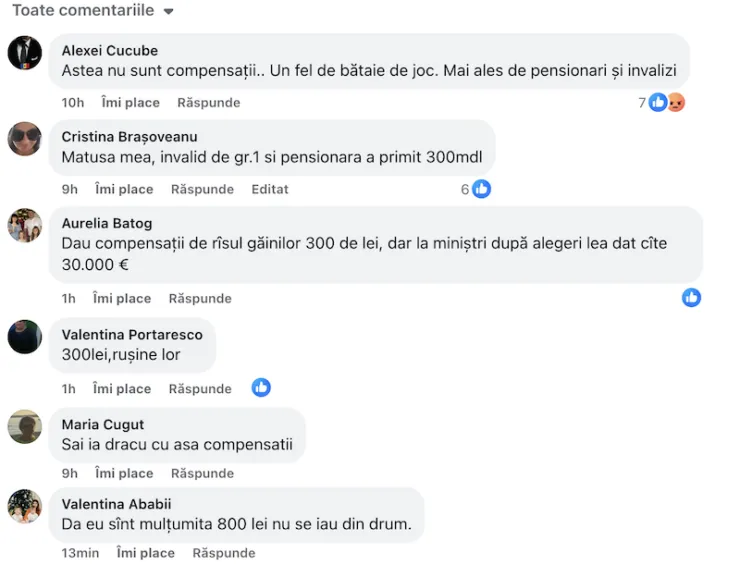The width and height of the screenshot is (740, 565).
Task: Open Alexei Cucube's profile picture
Action: point(25,52)
